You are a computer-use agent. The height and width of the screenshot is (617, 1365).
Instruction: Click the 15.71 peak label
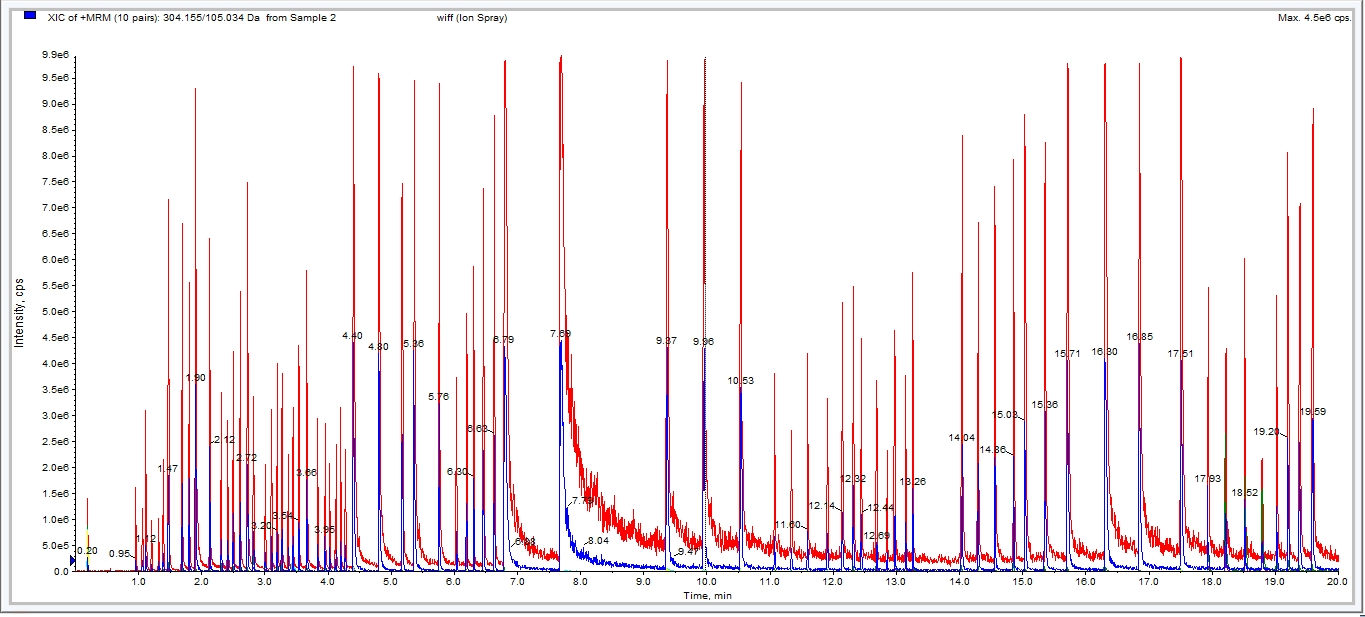tap(1067, 354)
